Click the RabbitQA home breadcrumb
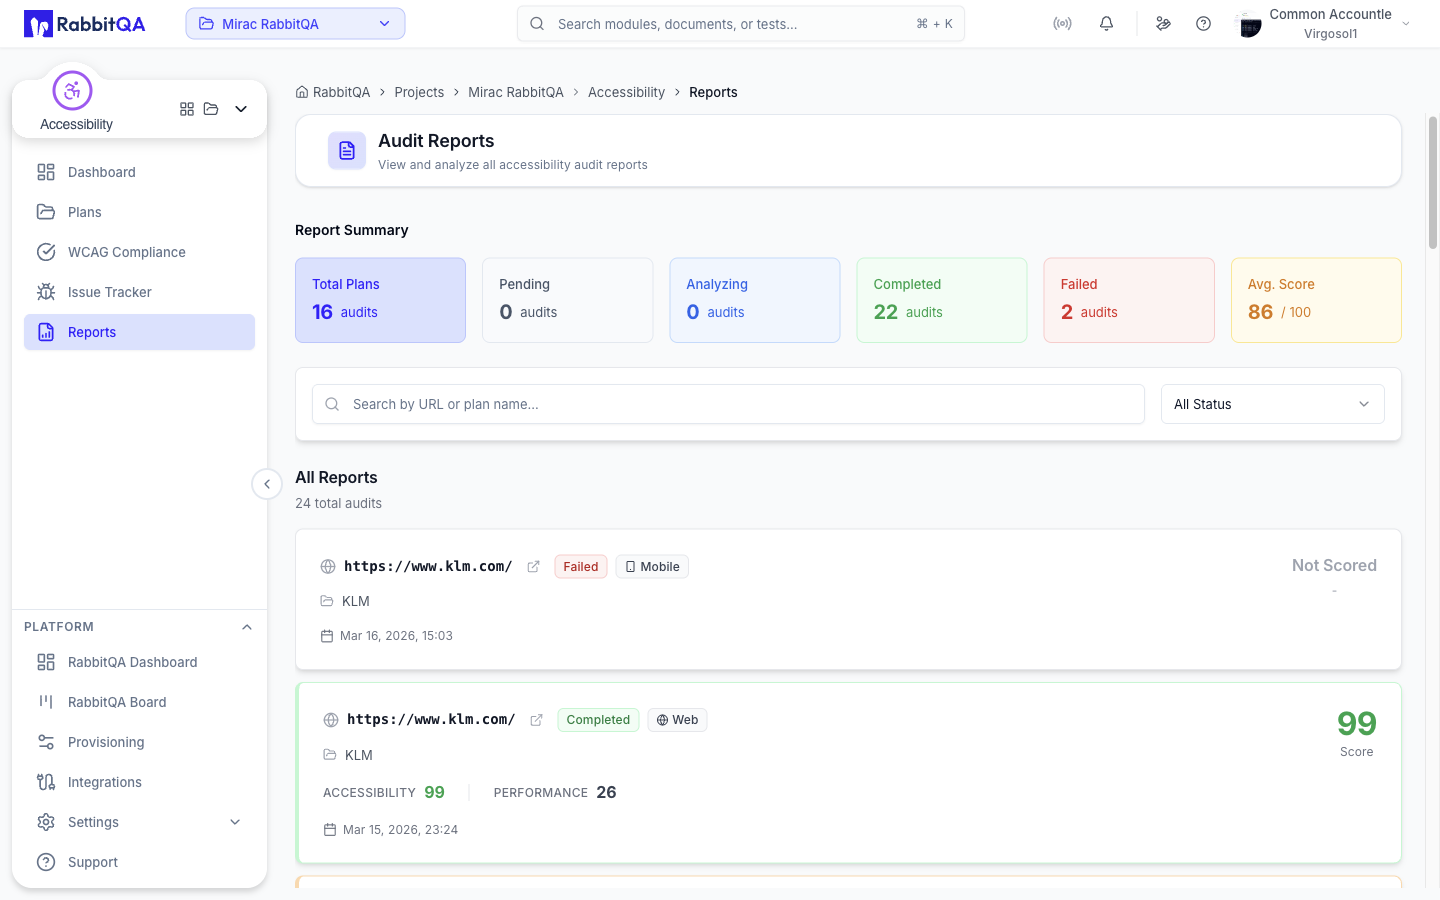 (333, 92)
